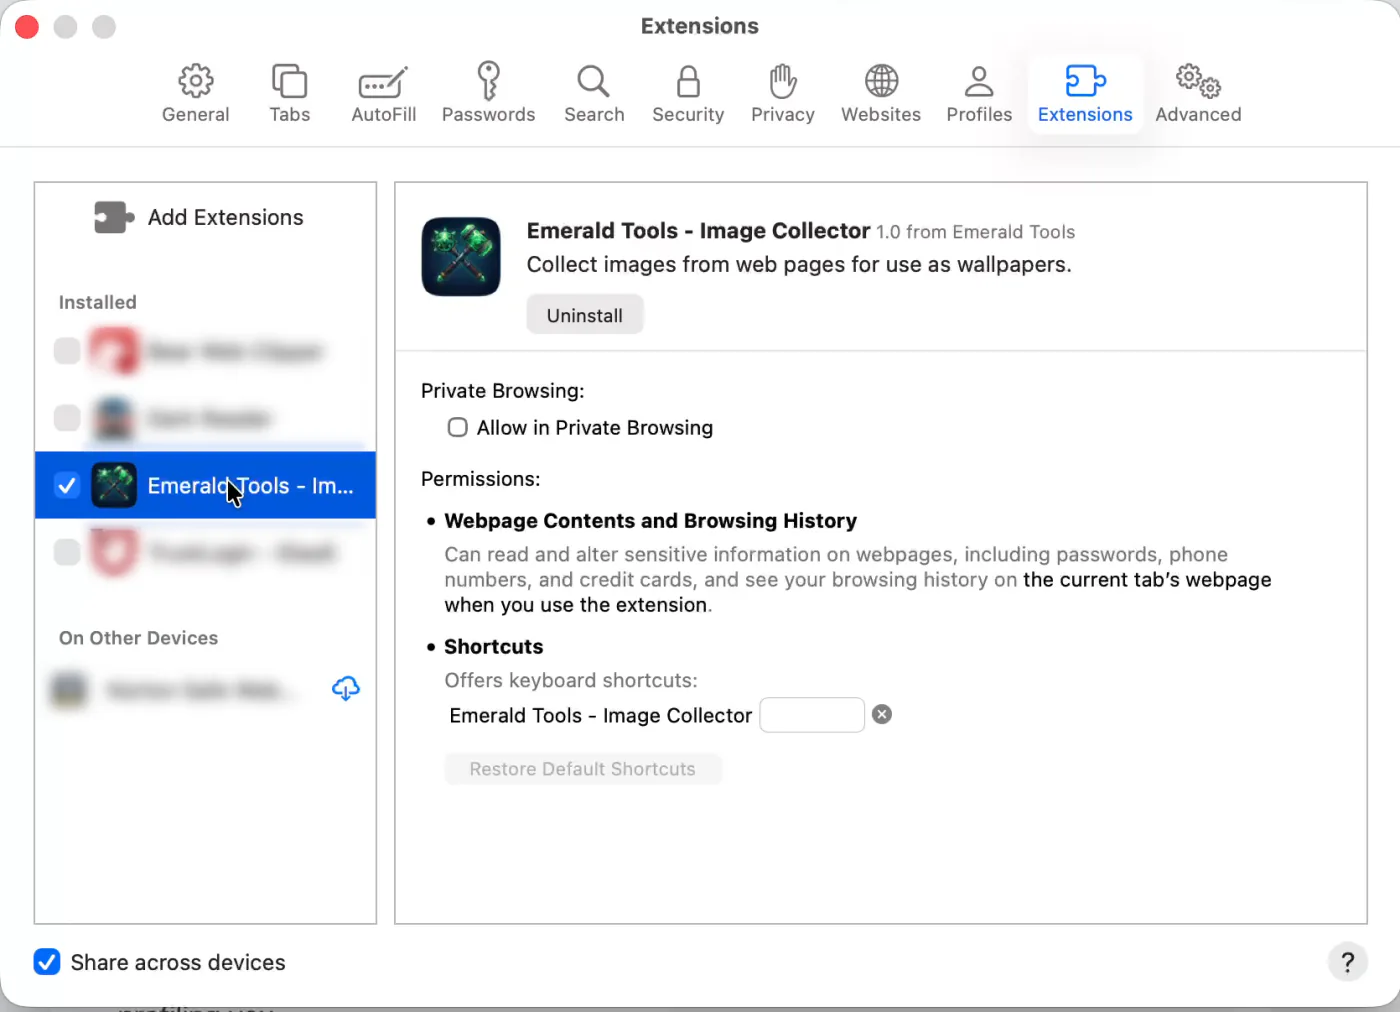Clear the Image Collector keyboard shortcut
1400x1012 pixels.
(882, 714)
